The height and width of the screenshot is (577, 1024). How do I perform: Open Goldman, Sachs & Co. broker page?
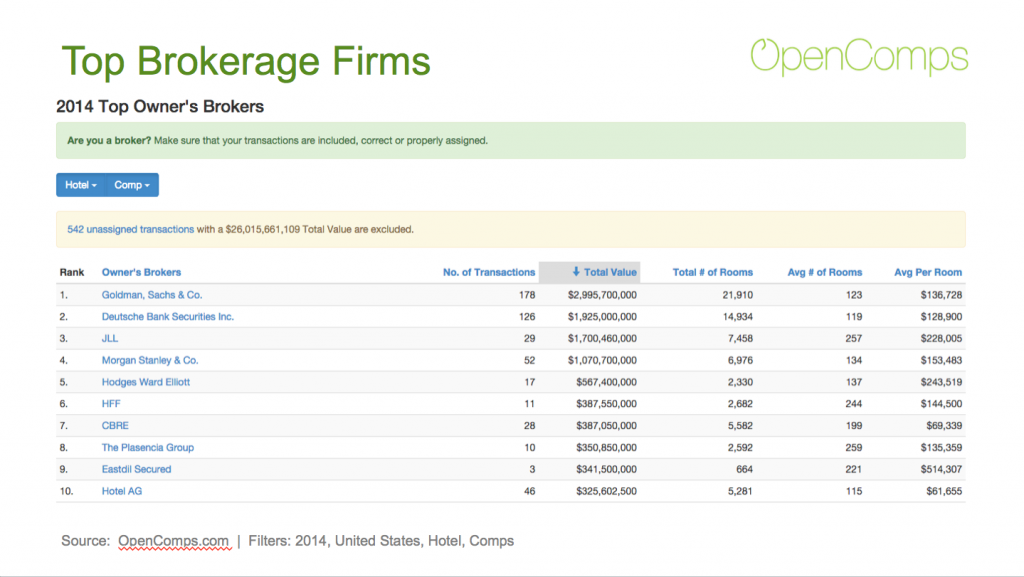pos(152,295)
